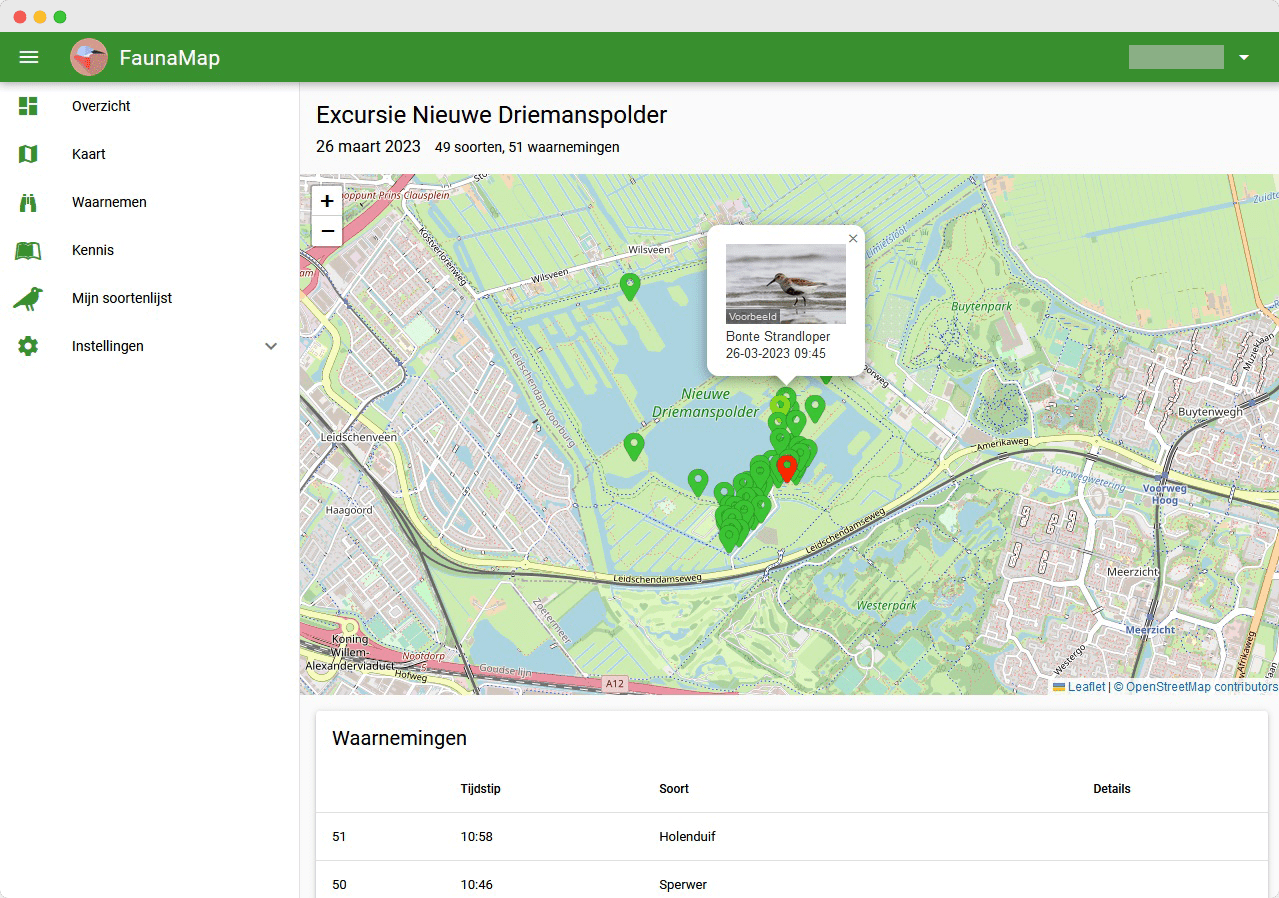The image size is (1279, 898).
Task: Select the Overzicht grid icon
Action: [x=27, y=106]
